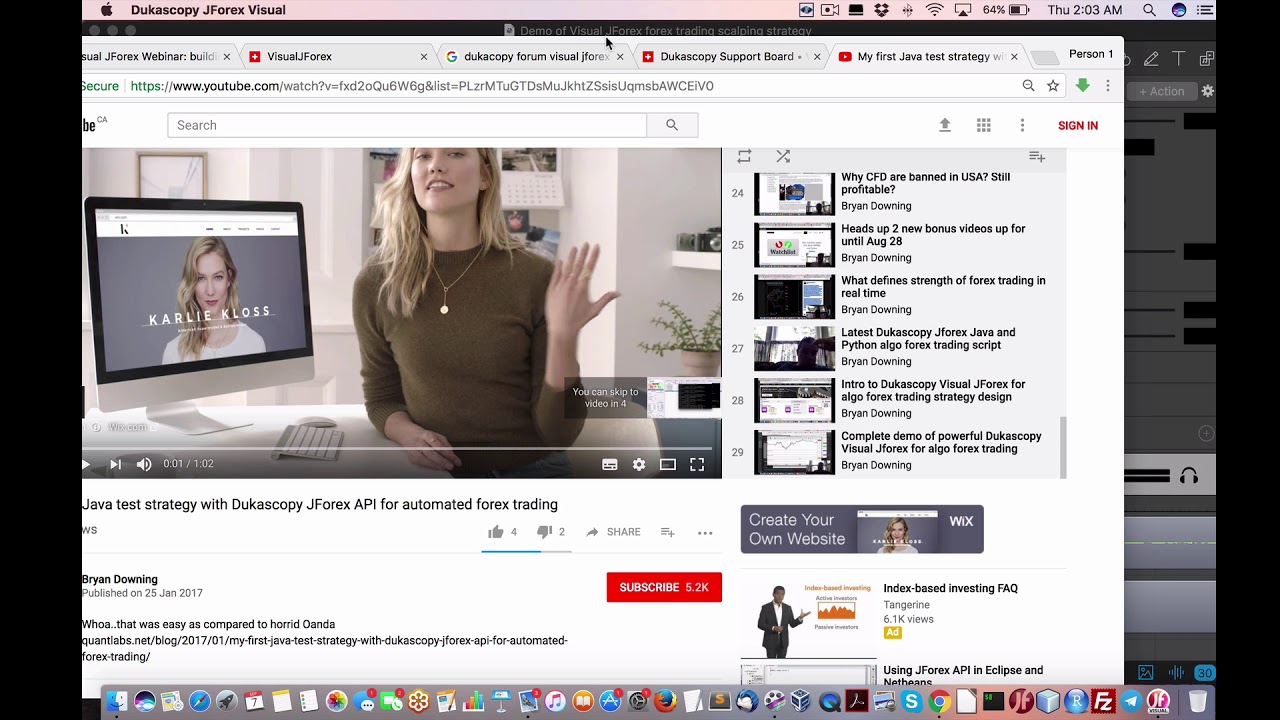The height and width of the screenshot is (720, 1280).
Task: Open the Apple menu
Action: [x=107, y=10]
